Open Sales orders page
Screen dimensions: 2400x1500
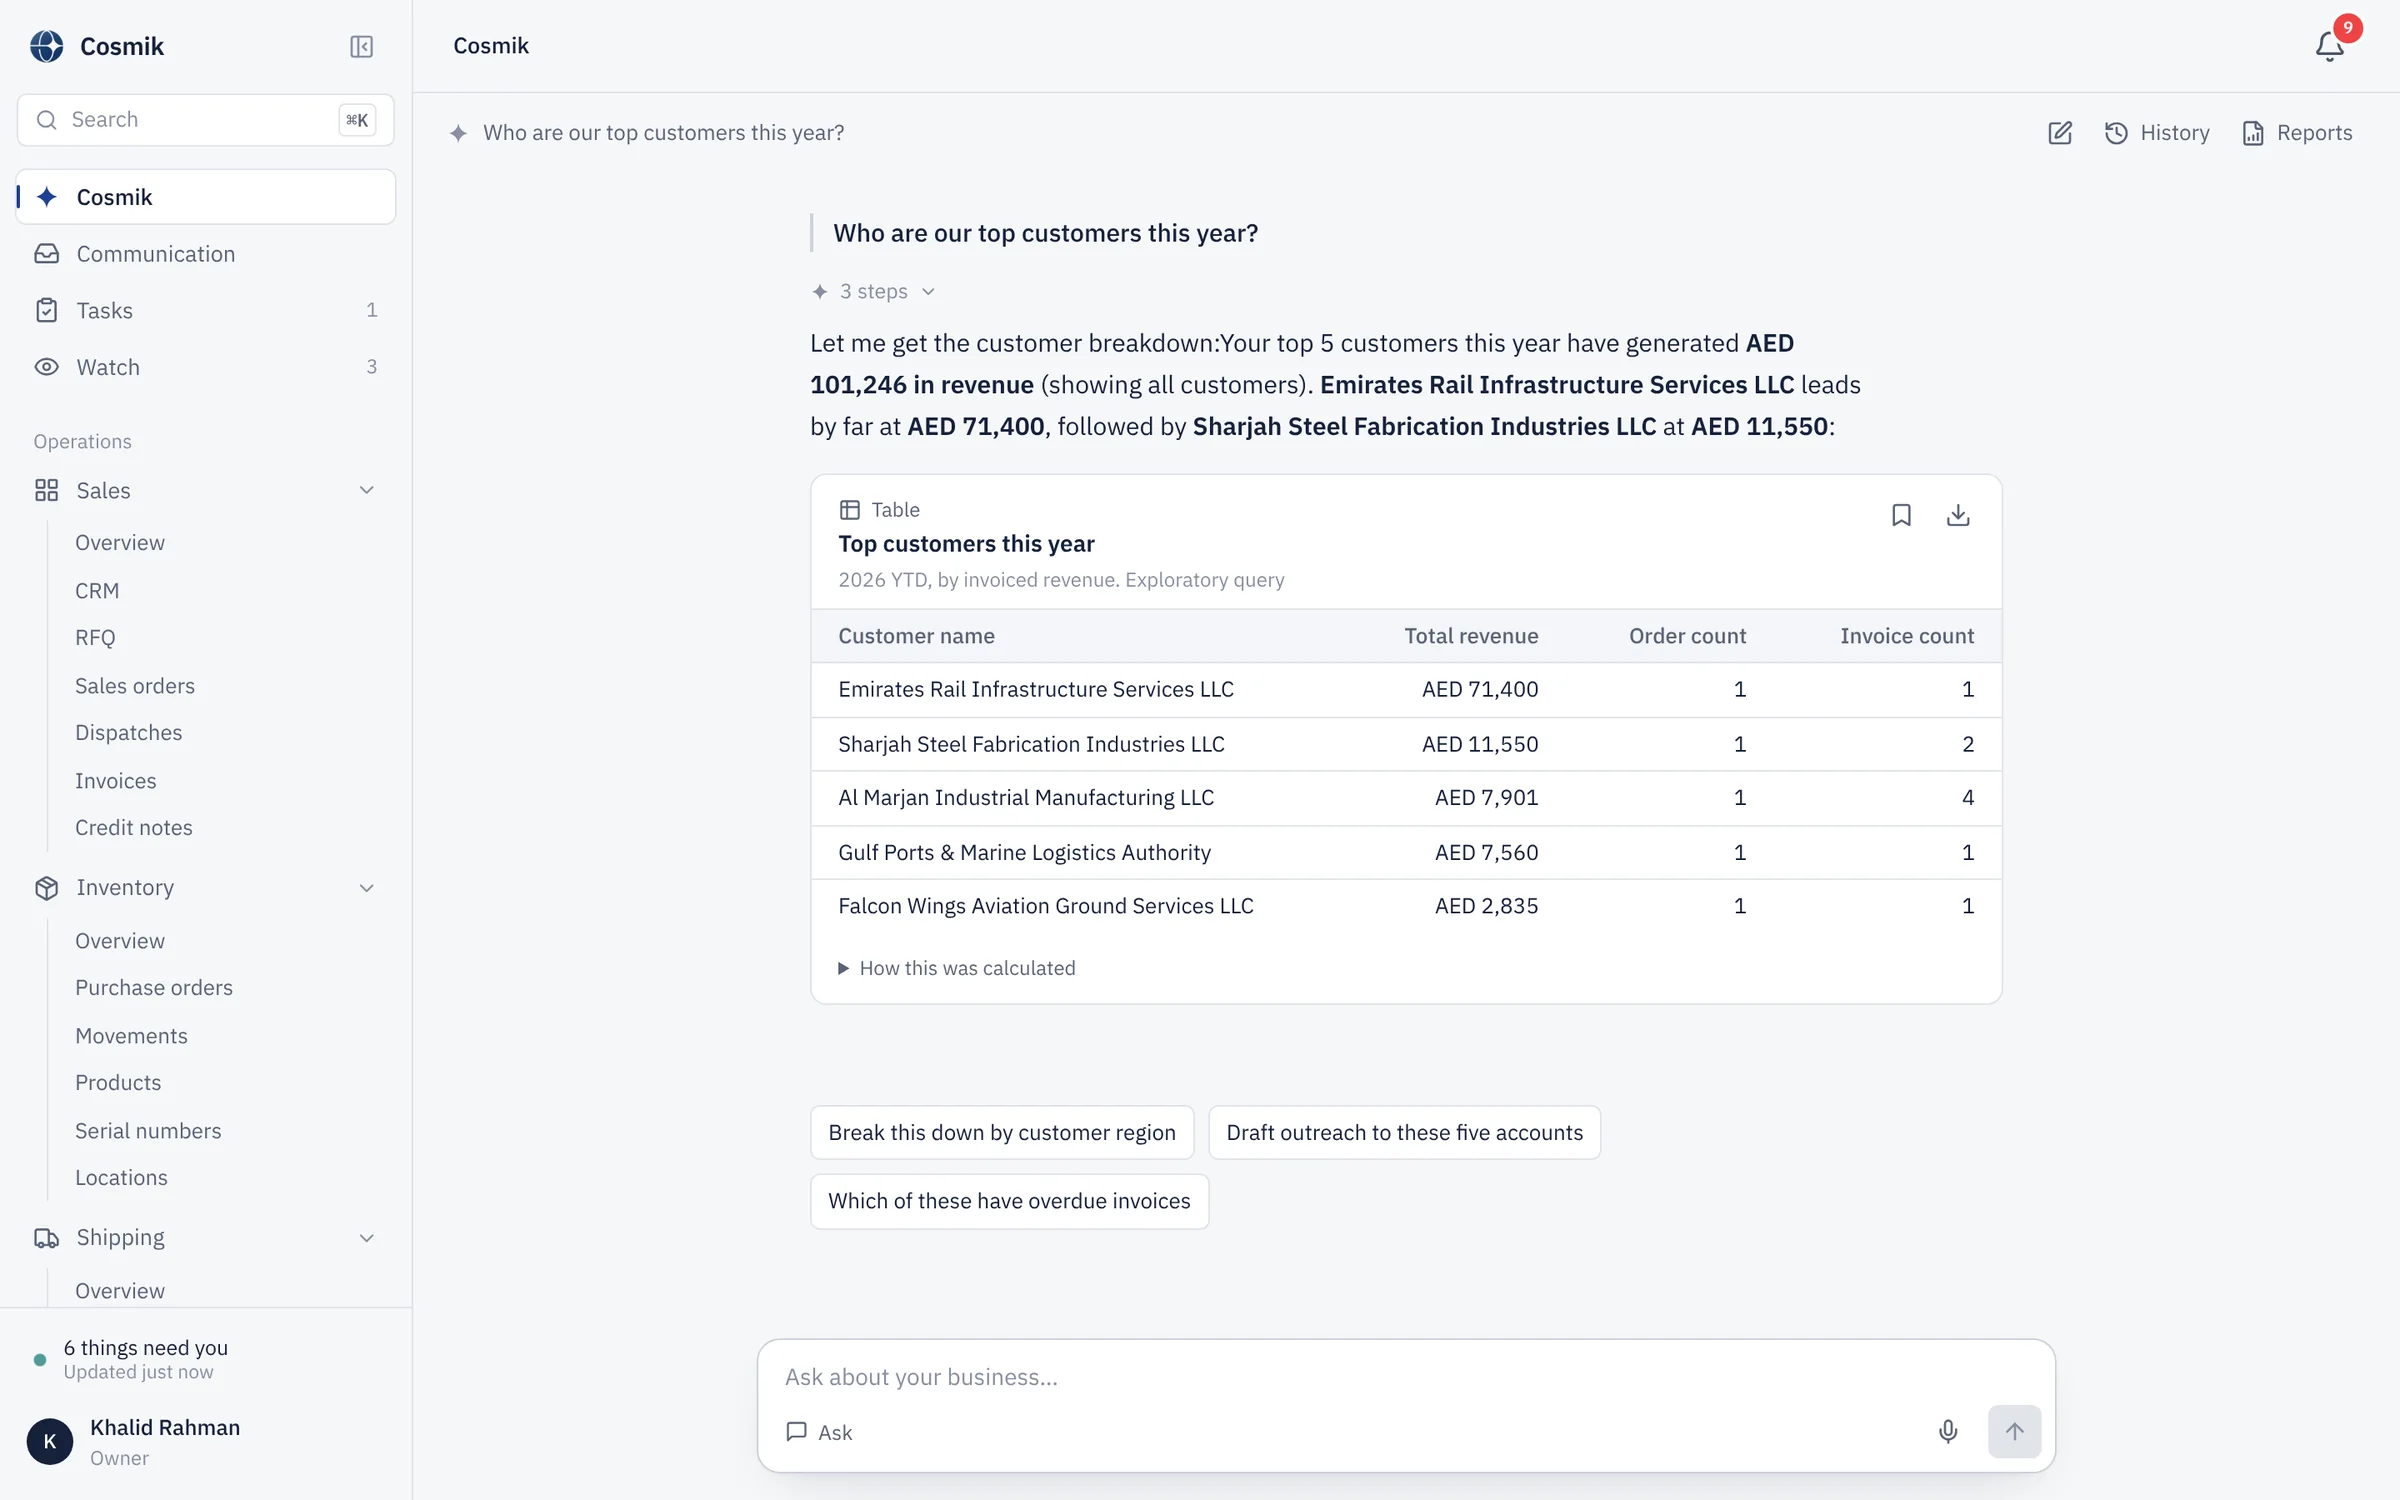(x=135, y=686)
